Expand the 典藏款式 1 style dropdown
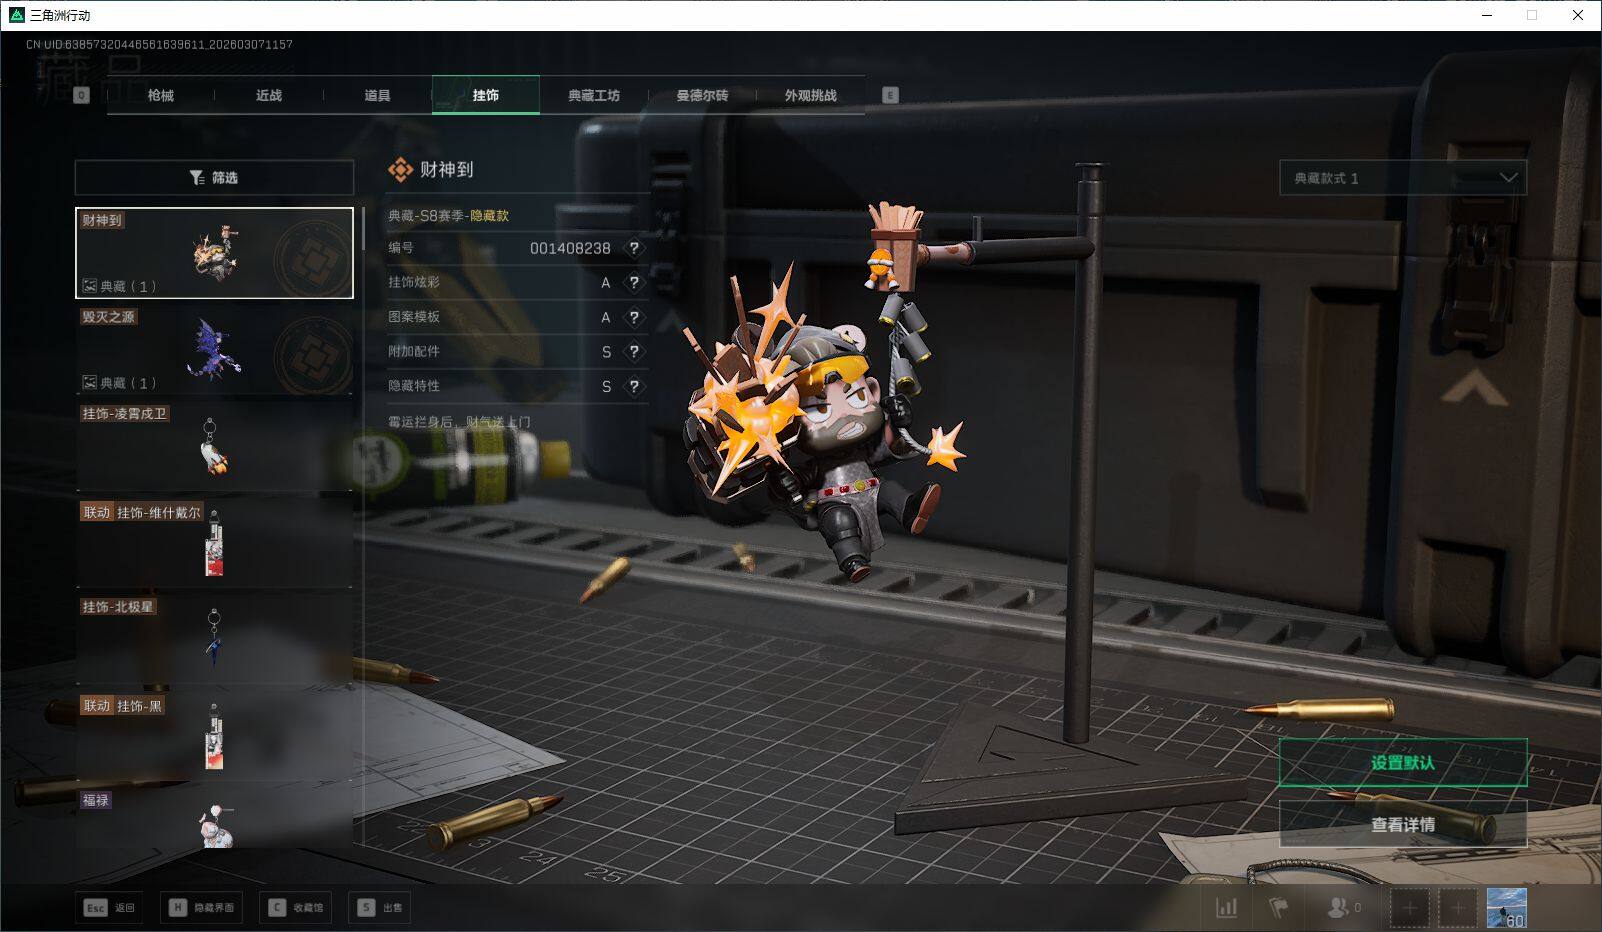1602x932 pixels. tap(1403, 178)
